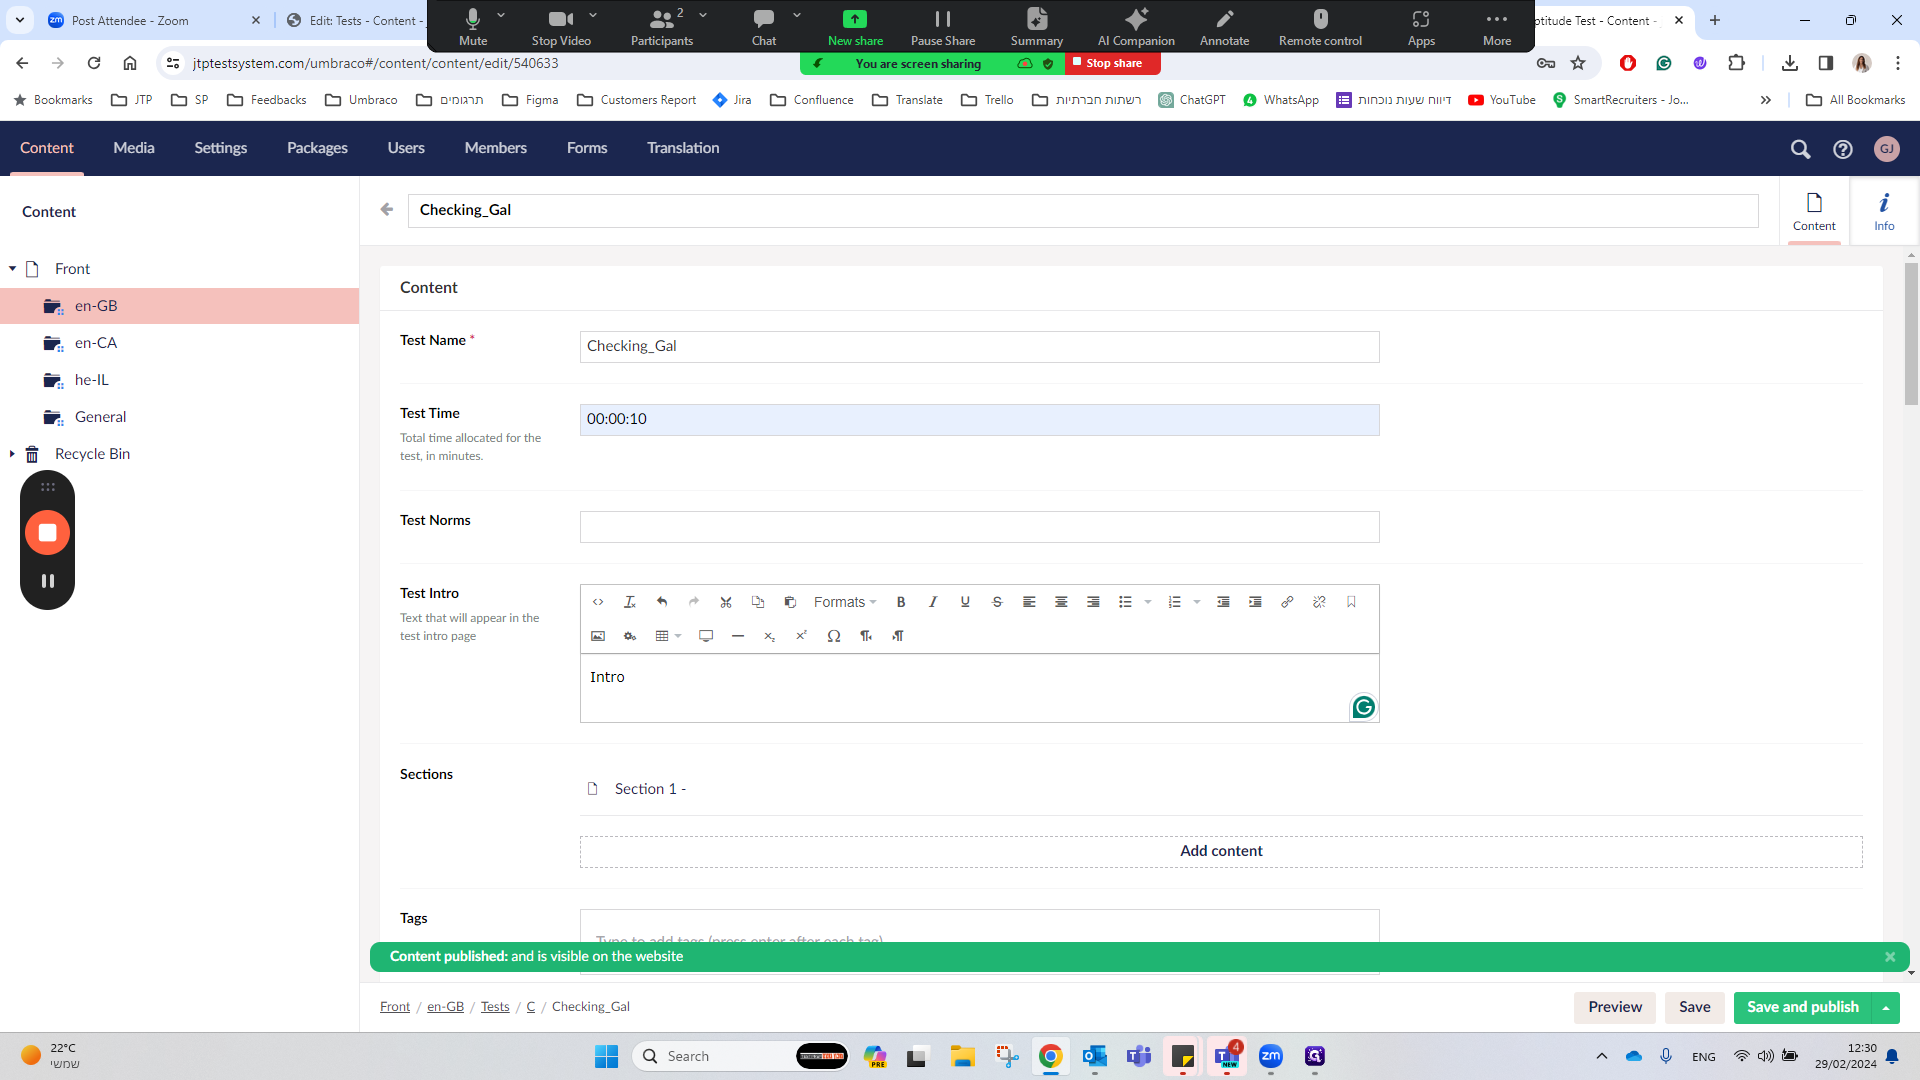Viewport: 1920px width, 1080px height.
Task: Open the GJ user avatar menu
Action: click(x=1887, y=149)
